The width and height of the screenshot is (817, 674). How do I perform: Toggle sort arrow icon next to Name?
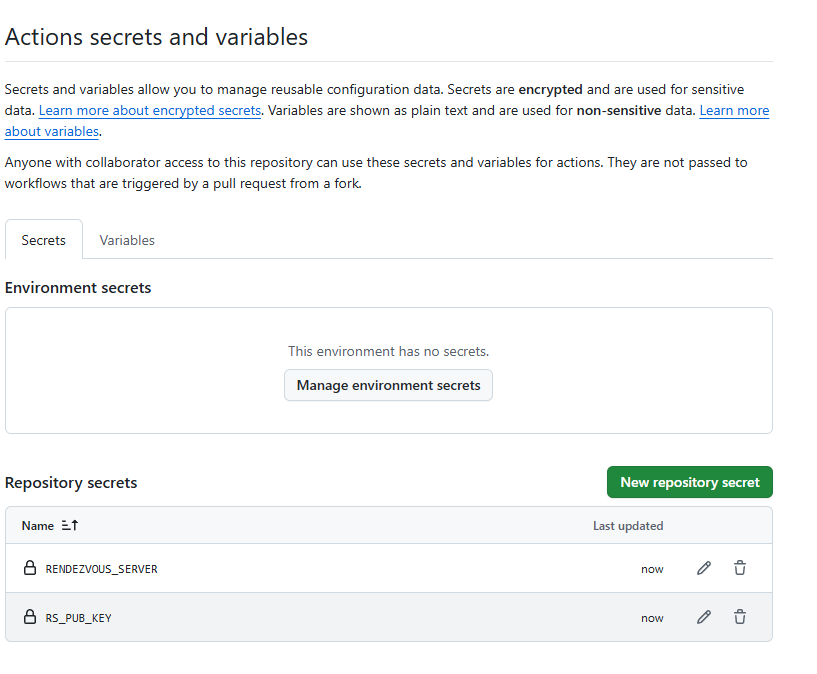70,525
